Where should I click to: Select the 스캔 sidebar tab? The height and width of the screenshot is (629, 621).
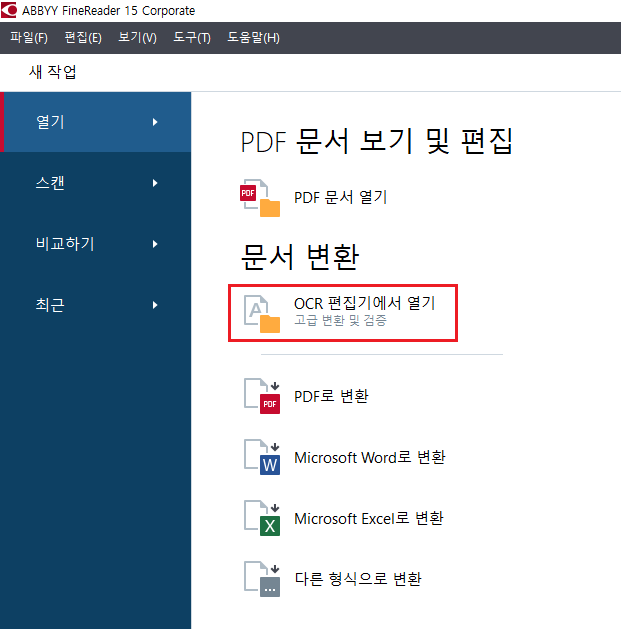pyautogui.click(x=95, y=183)
